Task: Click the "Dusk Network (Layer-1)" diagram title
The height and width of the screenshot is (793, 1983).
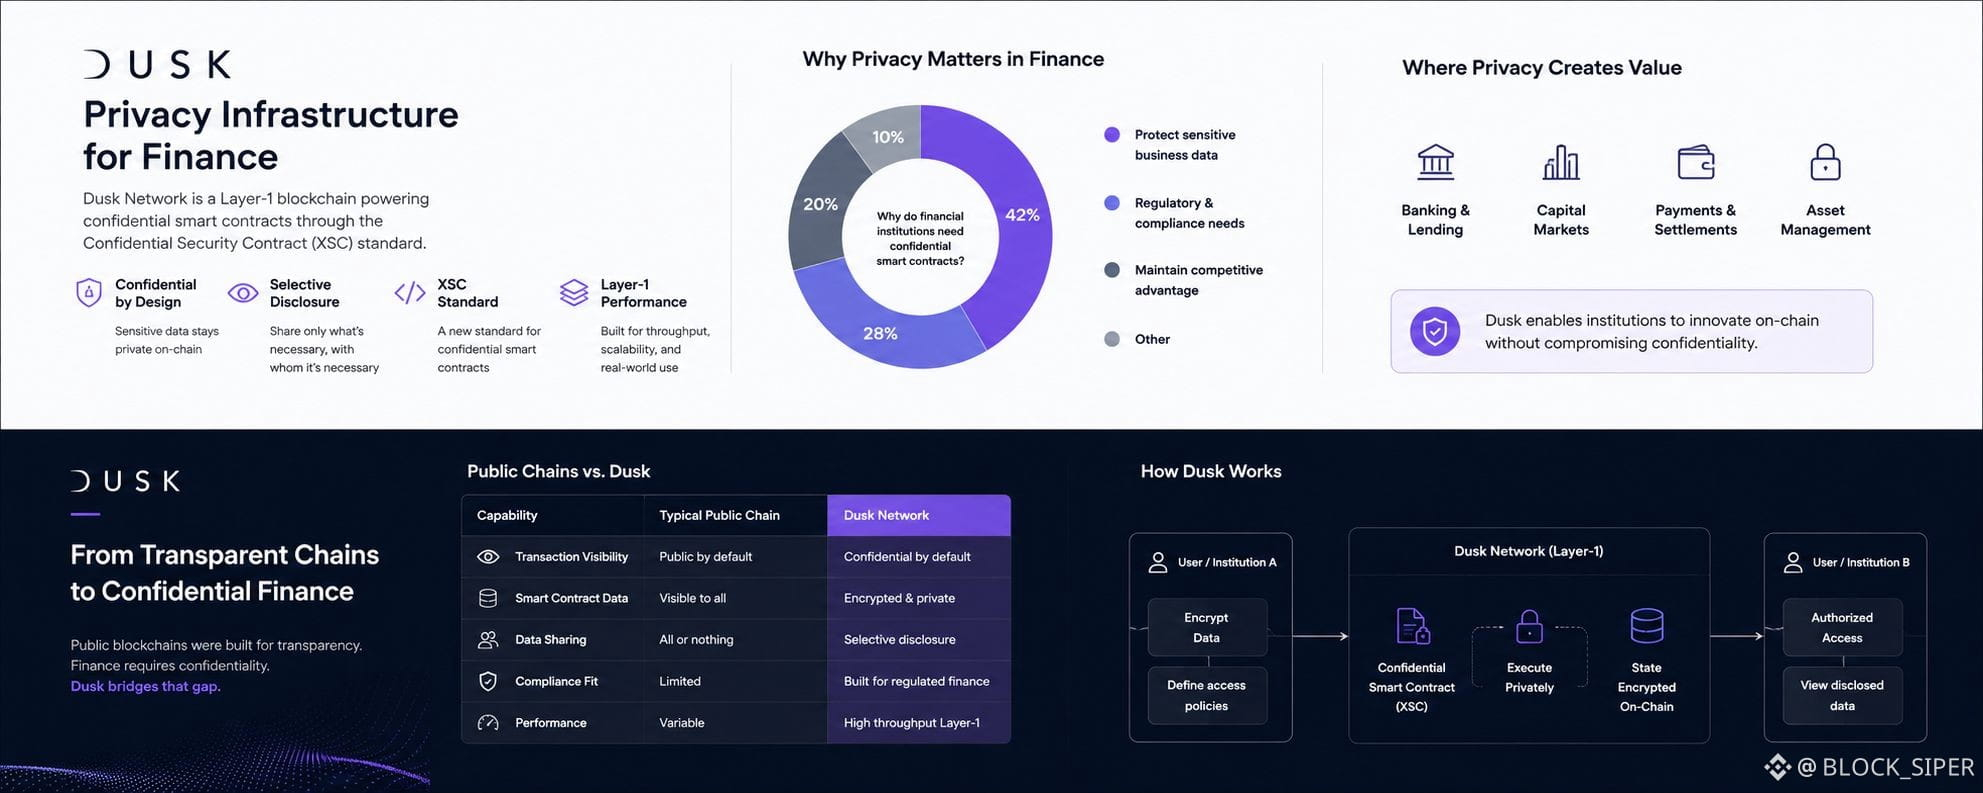Action: point(1529,551)
